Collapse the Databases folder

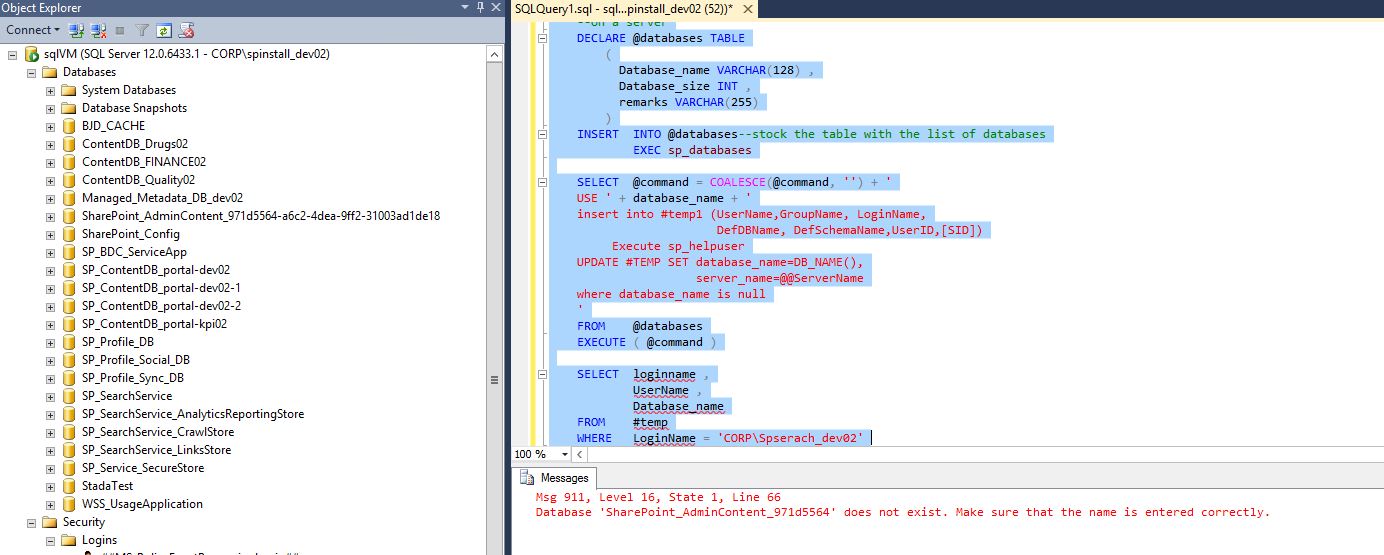point(32,72)
